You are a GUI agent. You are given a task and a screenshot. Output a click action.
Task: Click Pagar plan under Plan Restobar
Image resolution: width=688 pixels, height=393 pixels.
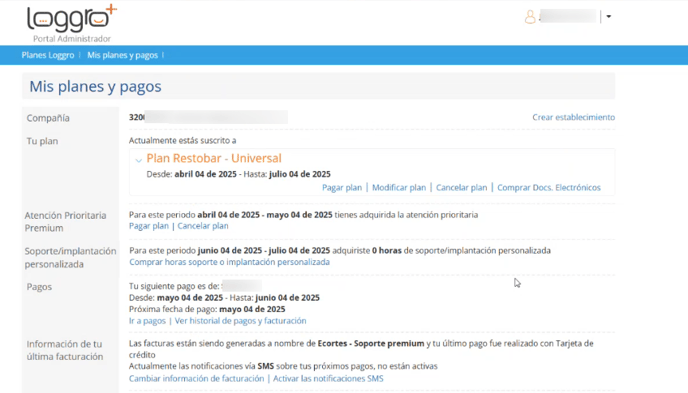(342, 188)
